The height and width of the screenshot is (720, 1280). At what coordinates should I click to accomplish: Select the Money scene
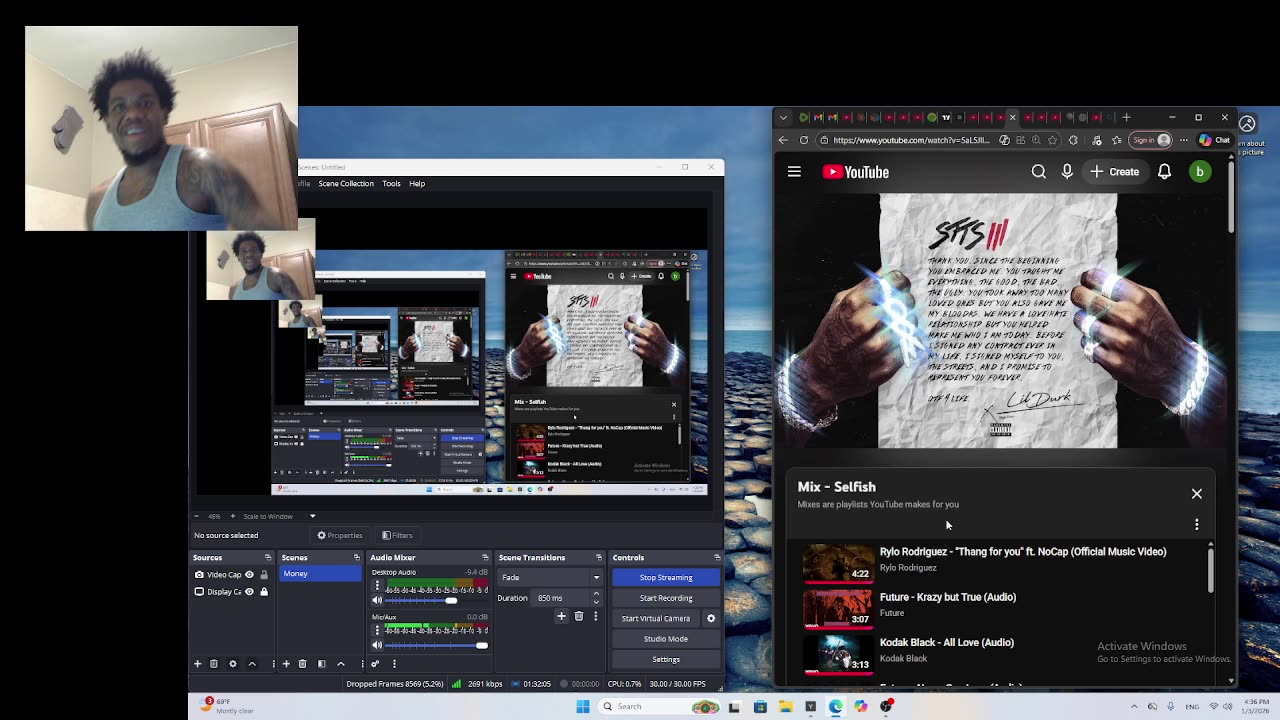(x=320, y=574)
